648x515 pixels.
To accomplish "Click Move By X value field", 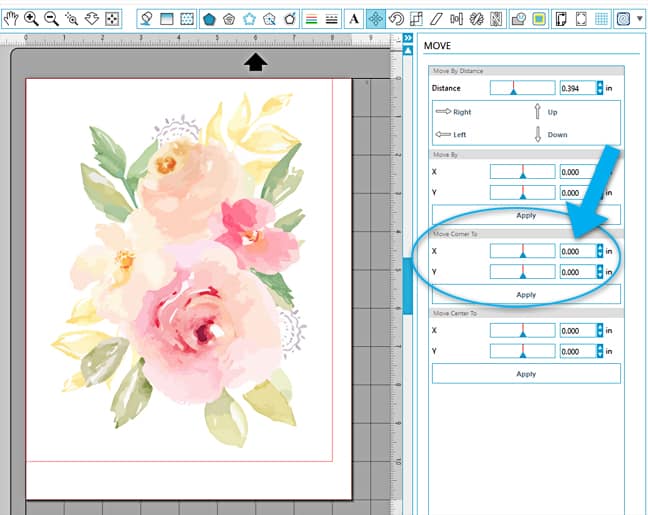I will (578, 172).
